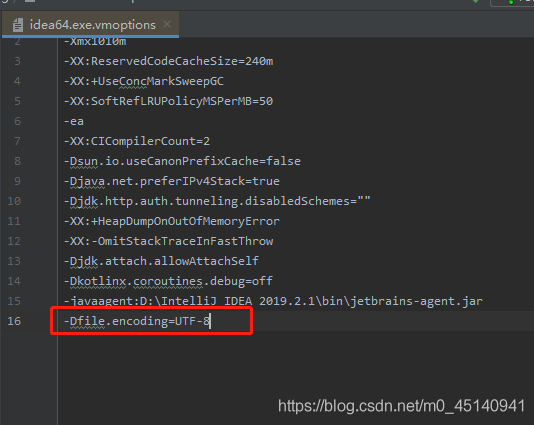Viewport: 534px width, 425px height.
Task: Click the -Djava.net.preferIPv4Stack=true line
Action: [172, 181]
